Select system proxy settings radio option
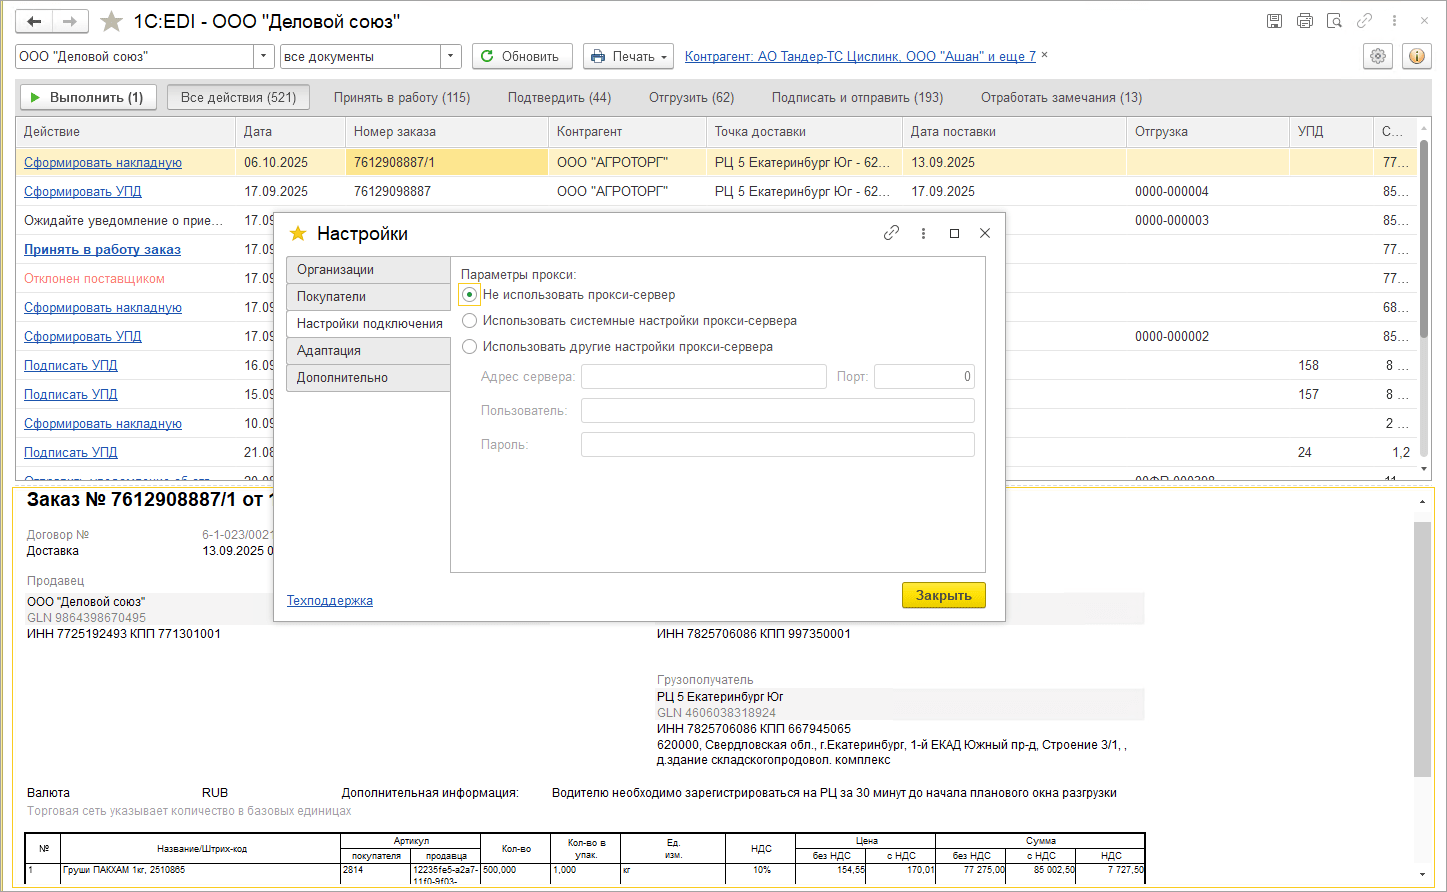 pyautogui.click(x=469, y=321)
